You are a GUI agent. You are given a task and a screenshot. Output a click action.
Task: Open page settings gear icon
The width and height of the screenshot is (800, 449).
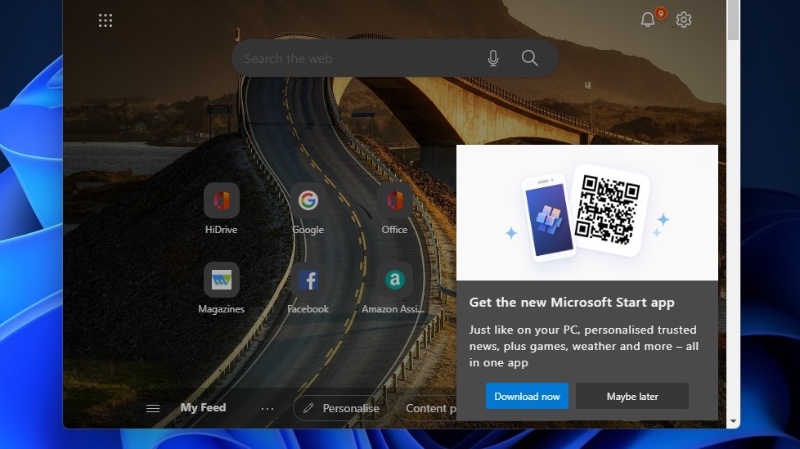(684, 20)
